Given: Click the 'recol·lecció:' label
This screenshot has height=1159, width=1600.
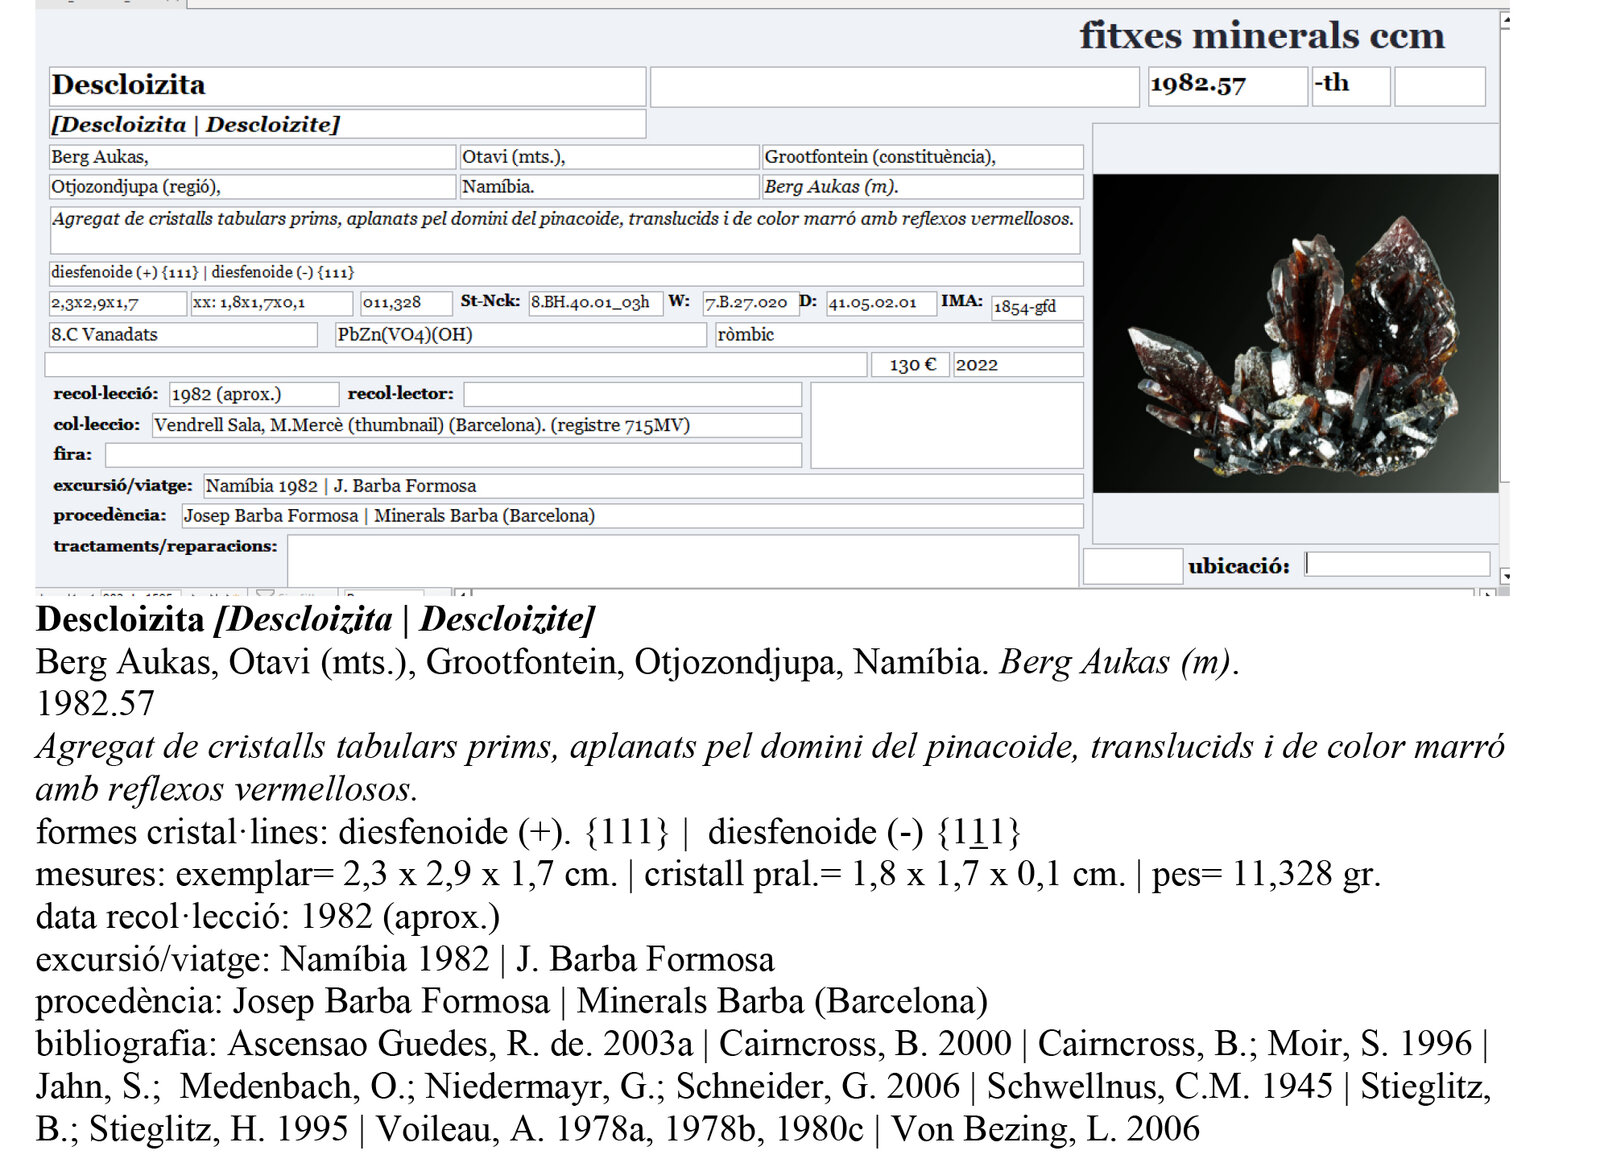Looking at the screenshot, I should [106, 394].
